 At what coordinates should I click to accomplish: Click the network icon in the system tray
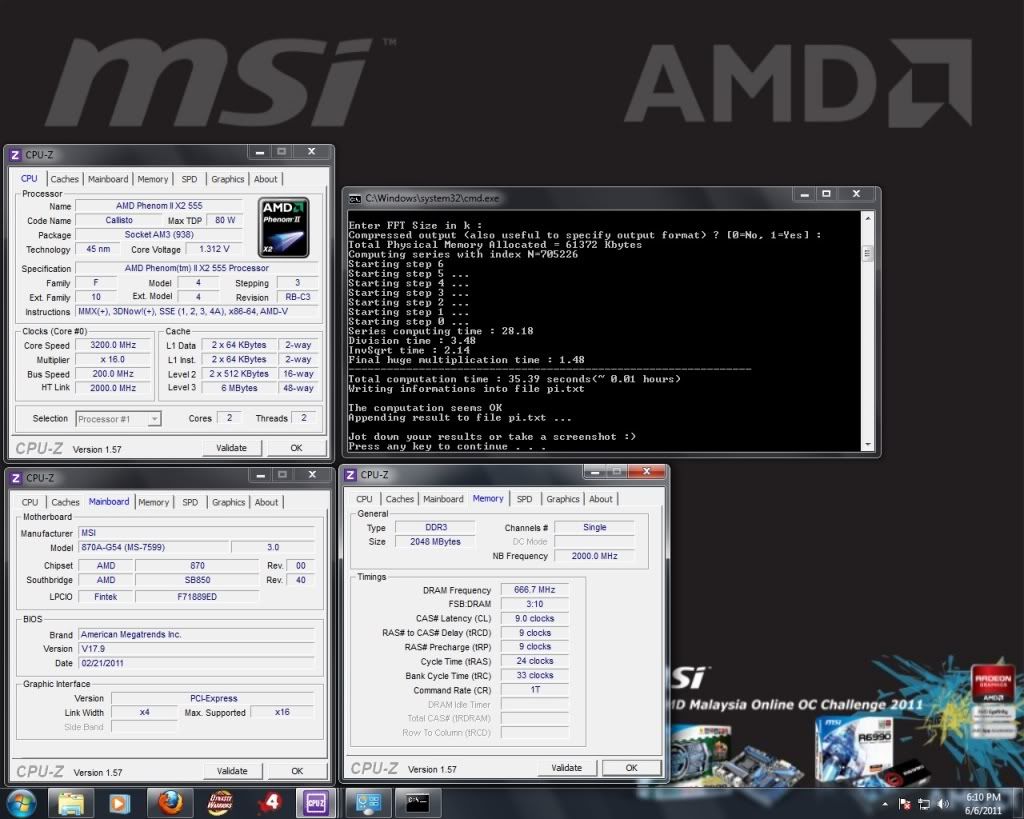(x=923, y=803)
